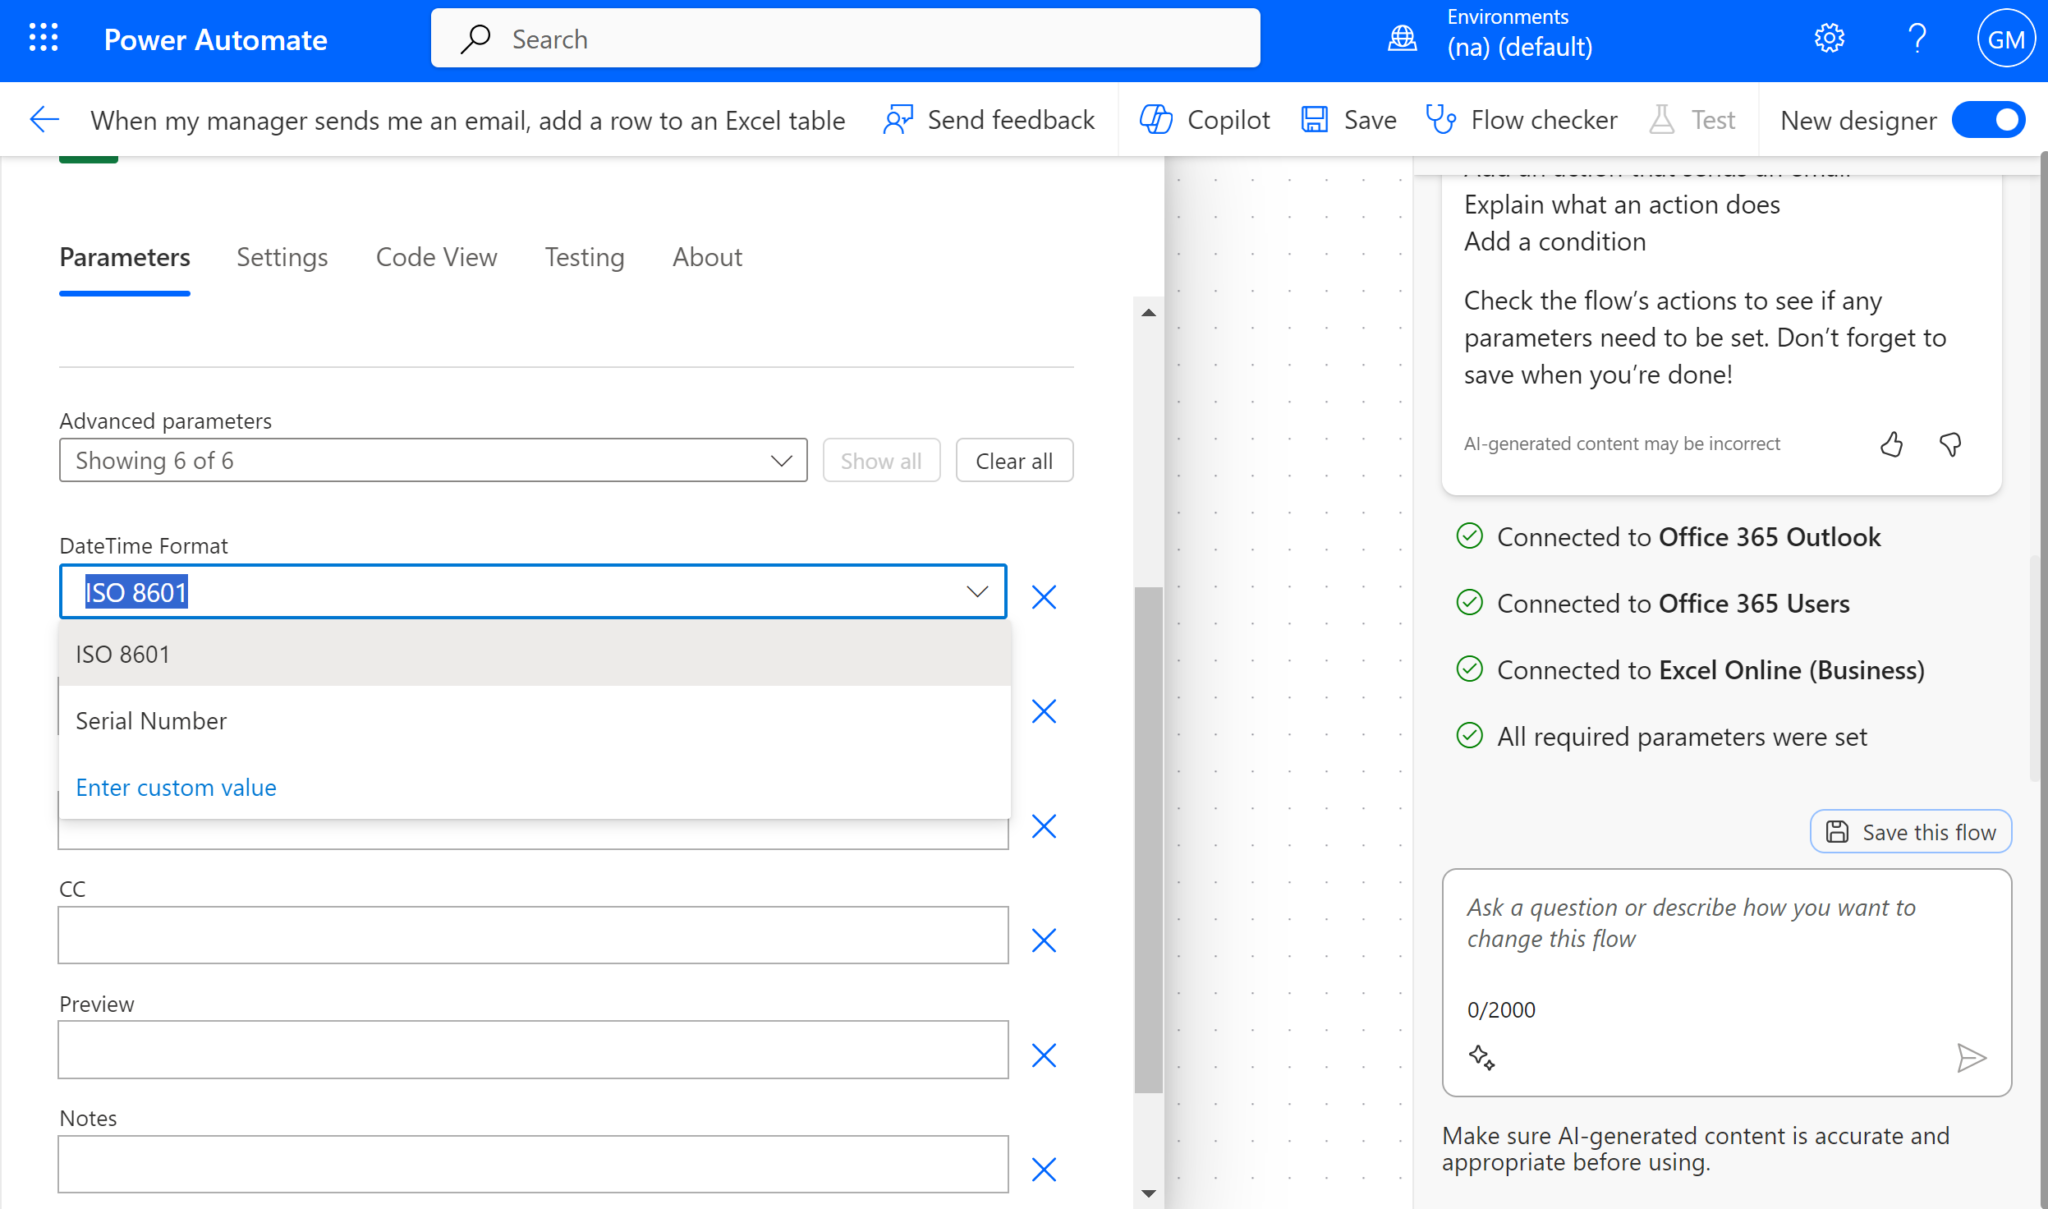Open the Code View tab

(x=436, y=257)
